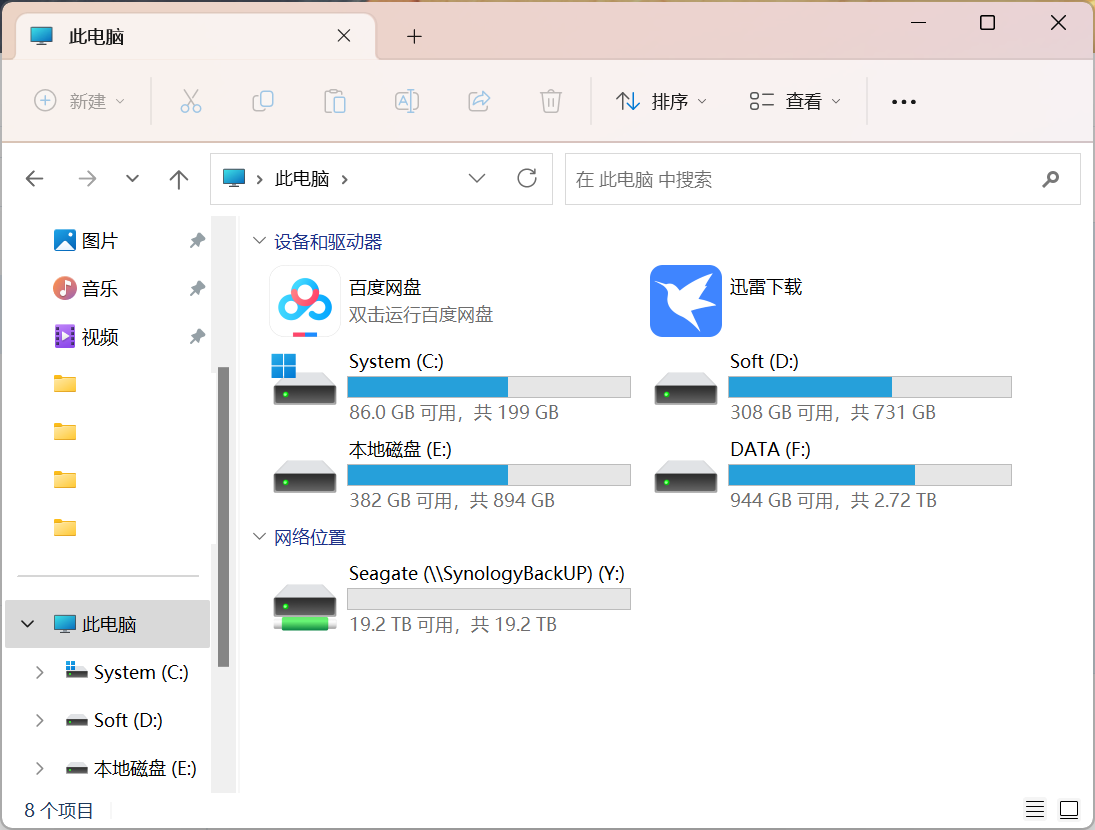The image size is (1095, 830).
Task: Click DATA (F:) capacity bar
Action: pyautogui.click(x=869, y=475)
